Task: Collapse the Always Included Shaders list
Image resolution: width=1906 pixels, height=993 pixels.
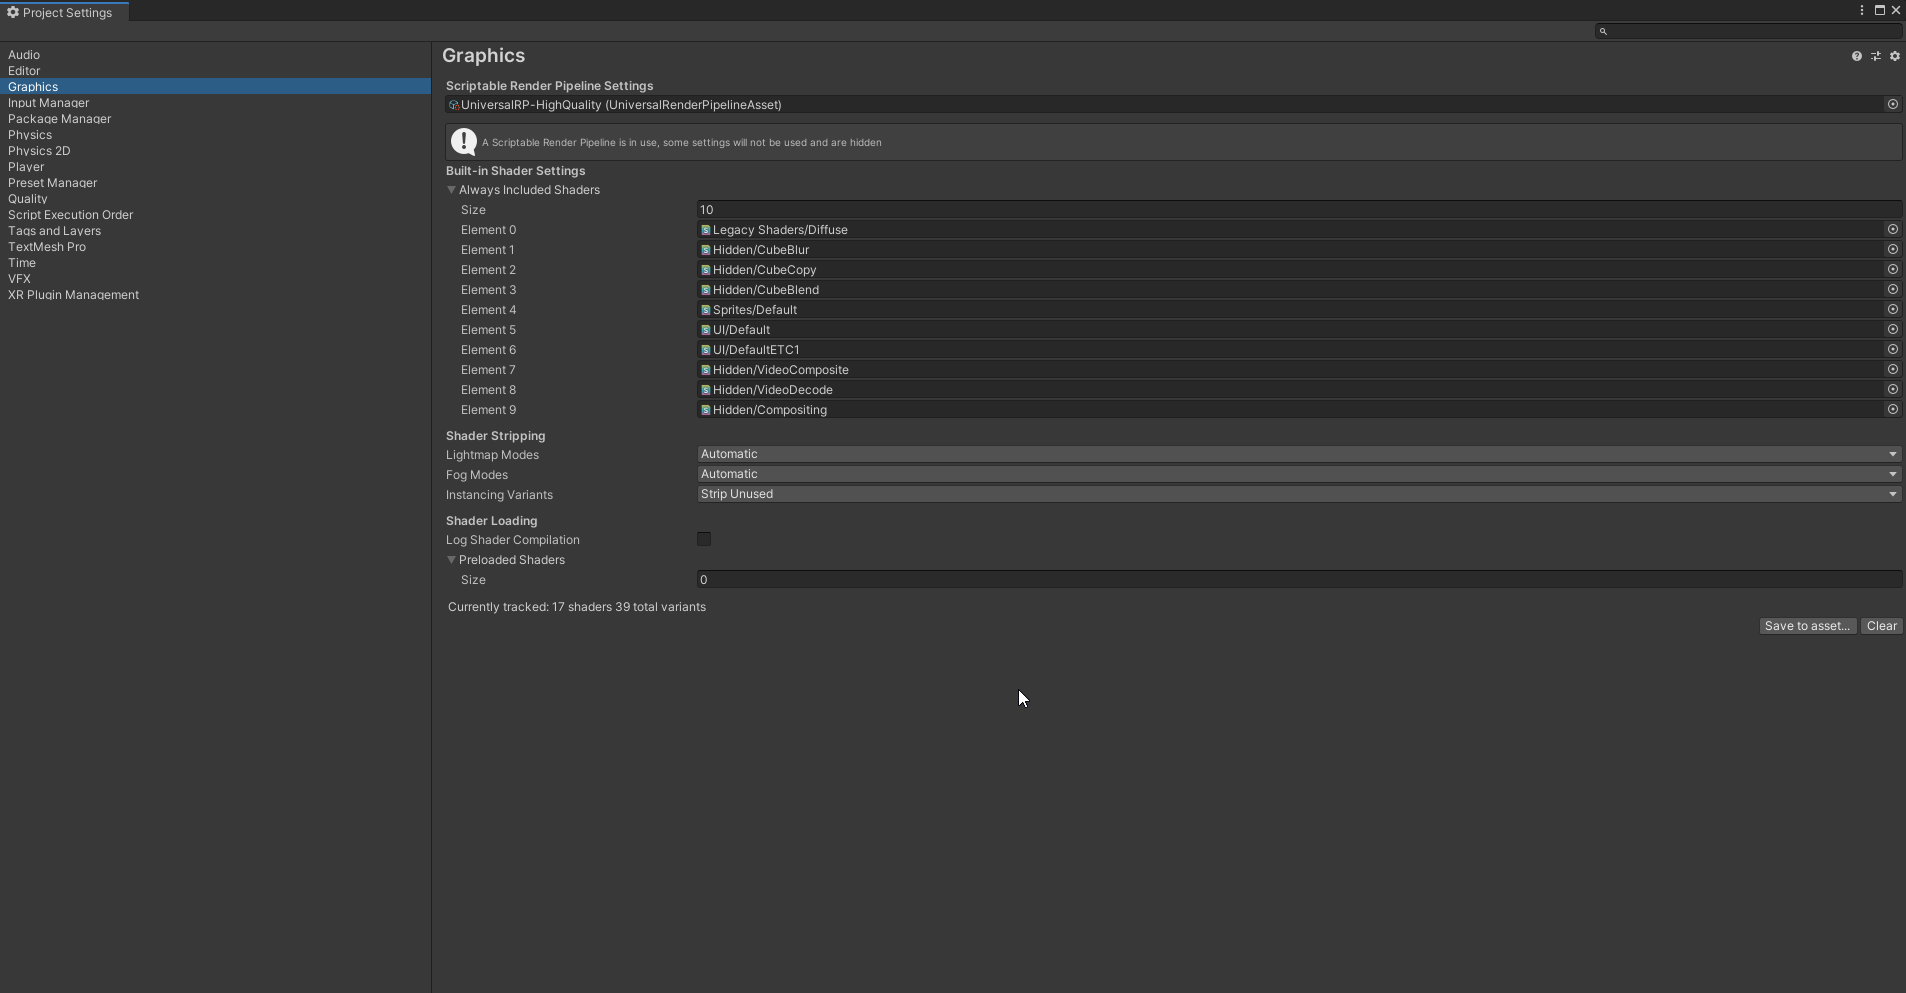Action: coord(452,189)
